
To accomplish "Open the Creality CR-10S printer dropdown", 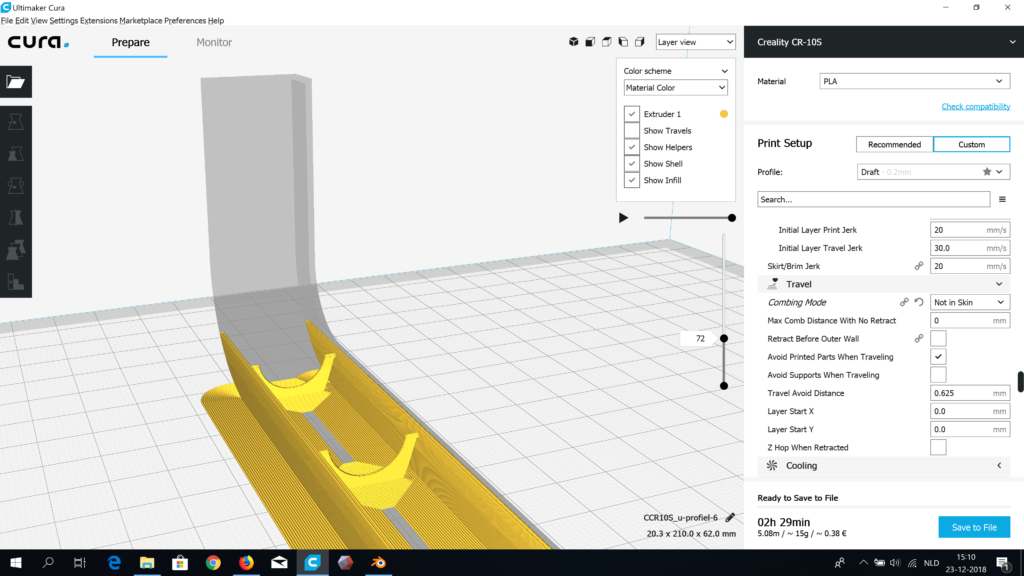I will tap(884, 42).
